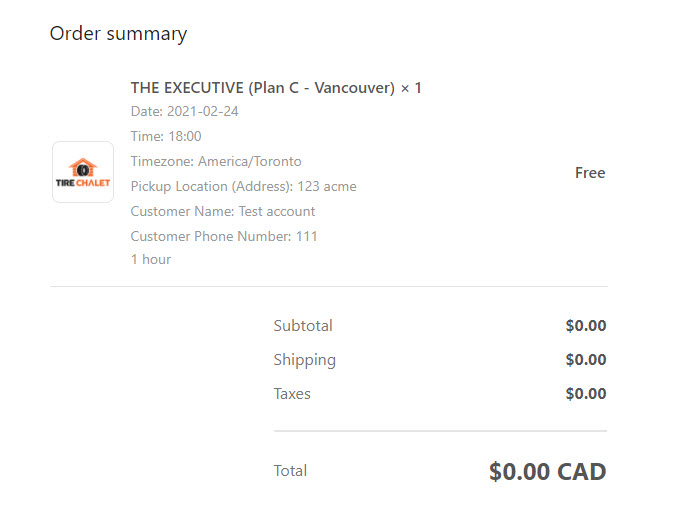688x522 pixels.
Task: Click the Timezone America/Toronto line
Action: point(216,161)
